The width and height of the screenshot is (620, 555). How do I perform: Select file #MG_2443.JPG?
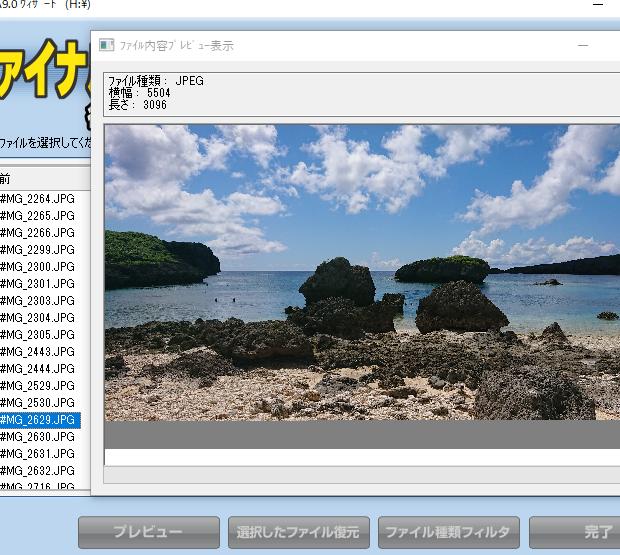(38, 351)
